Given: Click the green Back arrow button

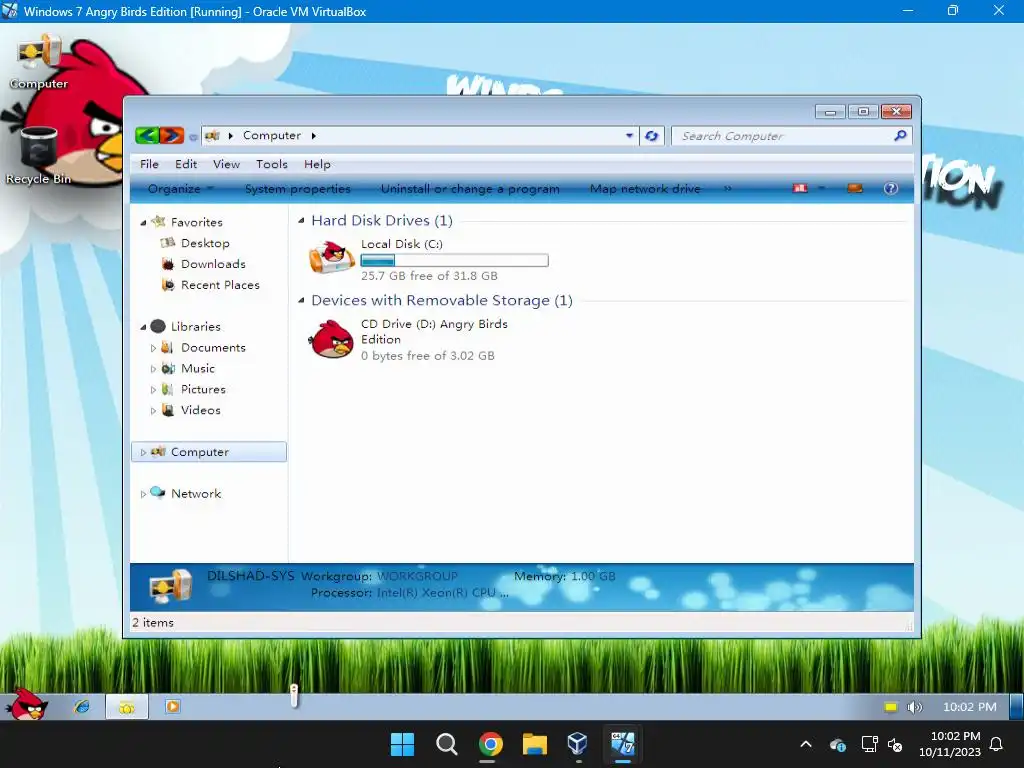Looking at the screenshot, I should pyautogui.click(x=147, y=135).
